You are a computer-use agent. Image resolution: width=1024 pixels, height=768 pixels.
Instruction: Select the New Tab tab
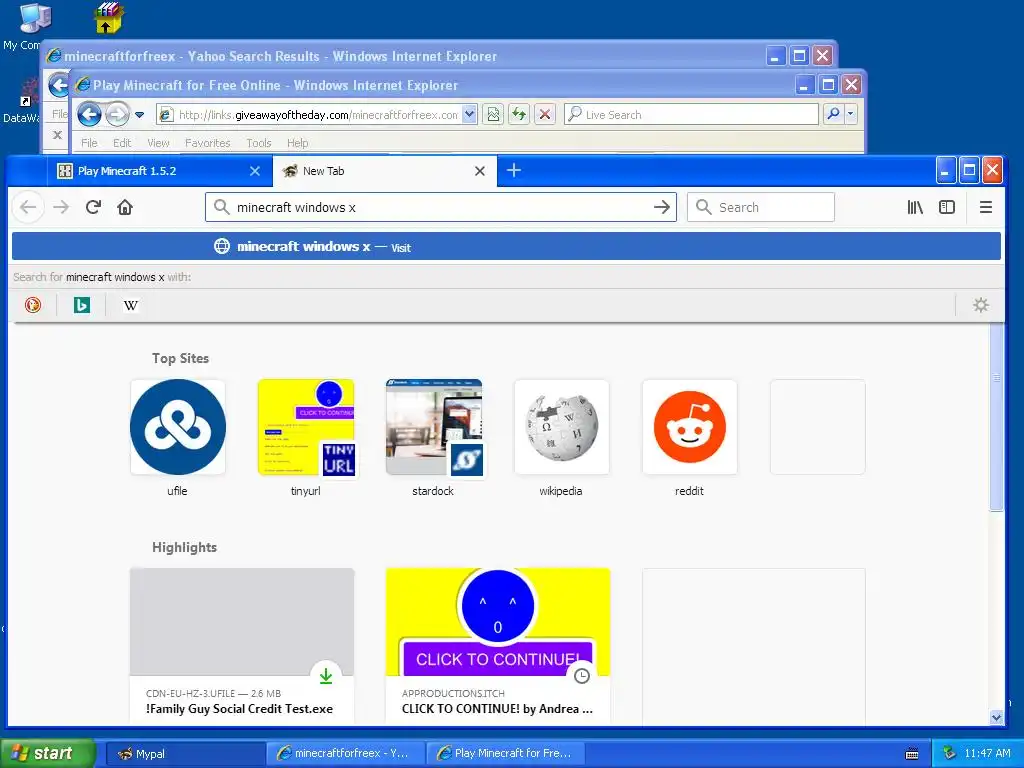click(385, 171)
